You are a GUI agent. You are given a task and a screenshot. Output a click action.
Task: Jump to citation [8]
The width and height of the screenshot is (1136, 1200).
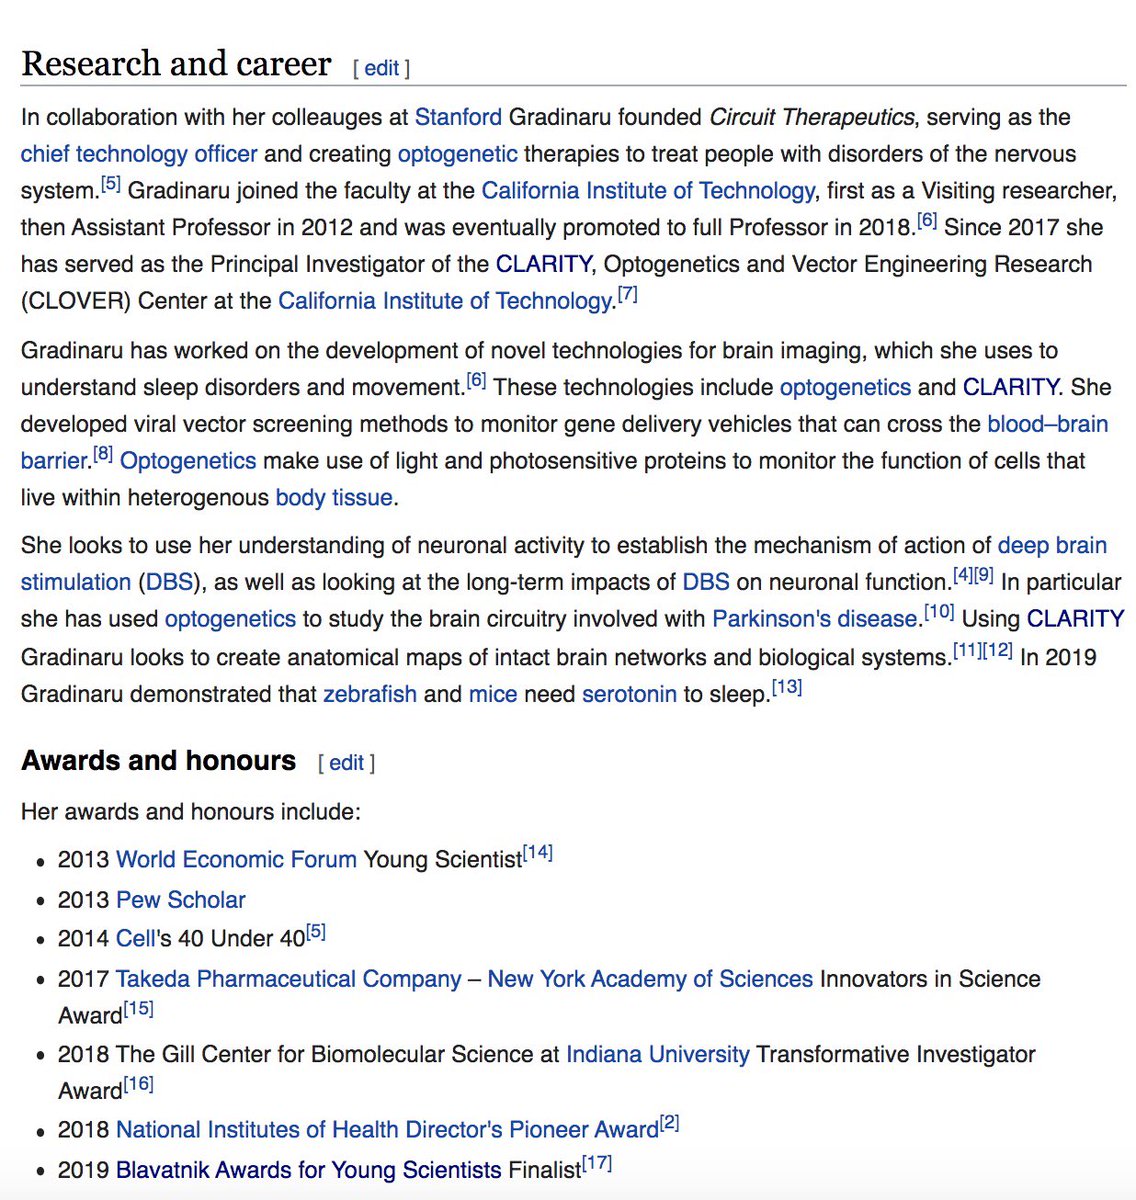point(103,456)
